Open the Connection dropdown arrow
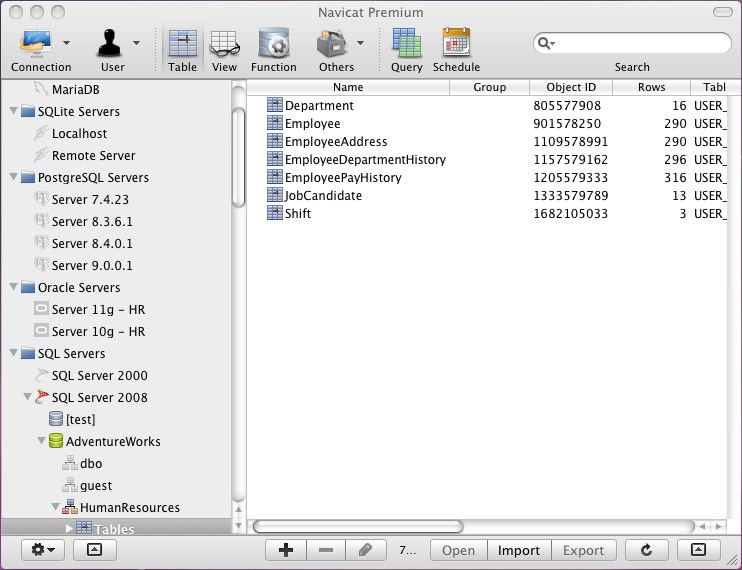This screenshot has width=742, height=570. click(x=67, y=43)
